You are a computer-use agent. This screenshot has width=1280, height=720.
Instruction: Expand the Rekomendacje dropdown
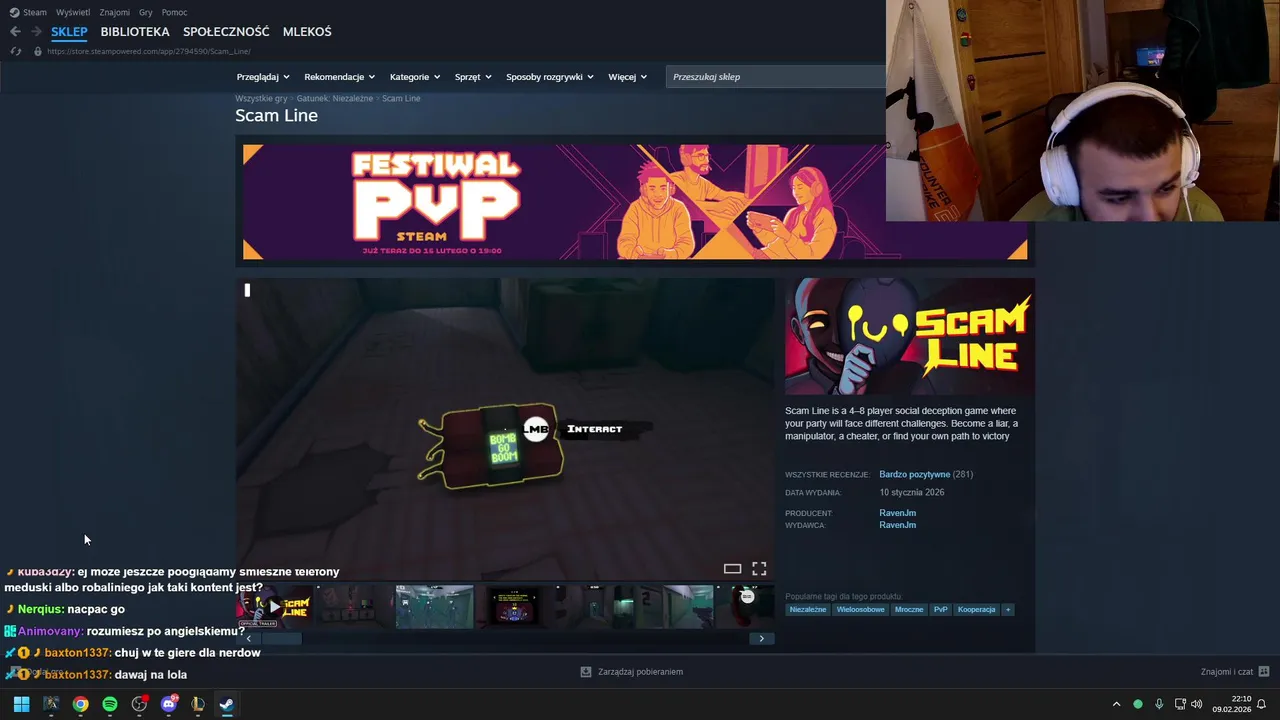click(340, 77)
